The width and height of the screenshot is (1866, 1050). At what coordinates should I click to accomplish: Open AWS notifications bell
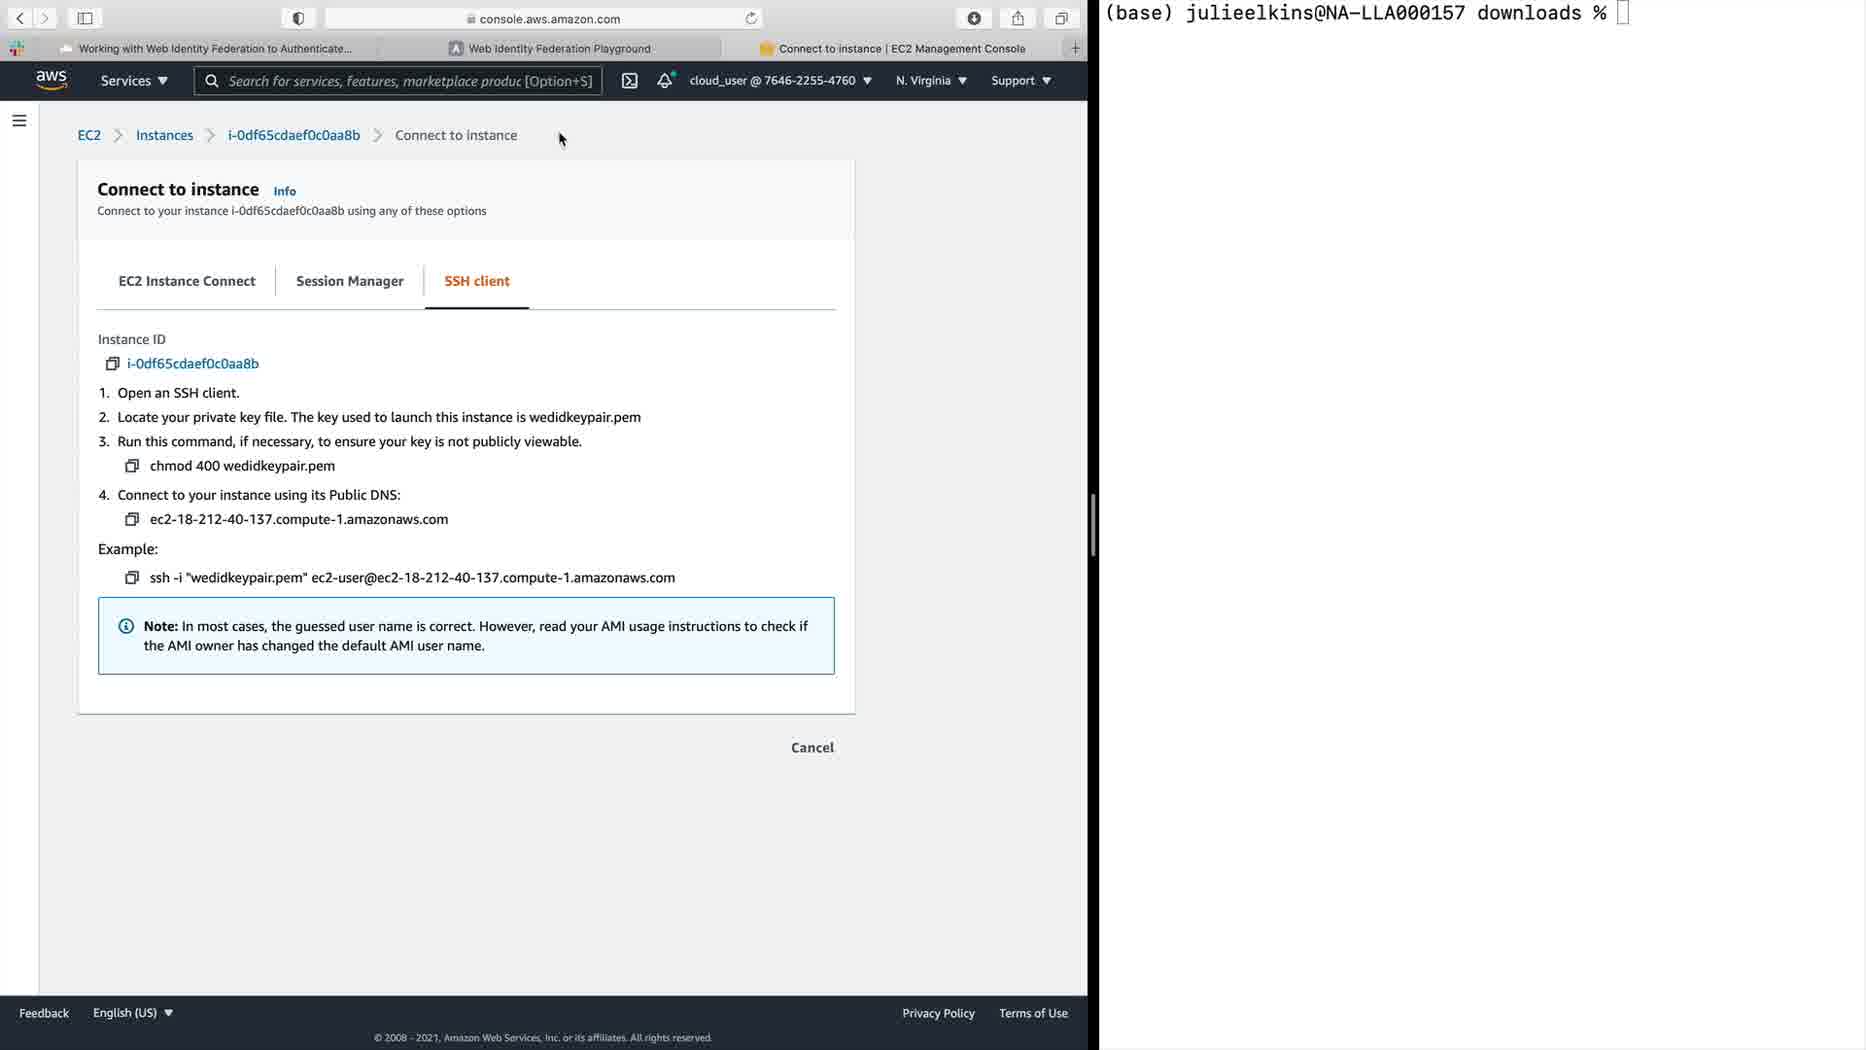[665, 80]
